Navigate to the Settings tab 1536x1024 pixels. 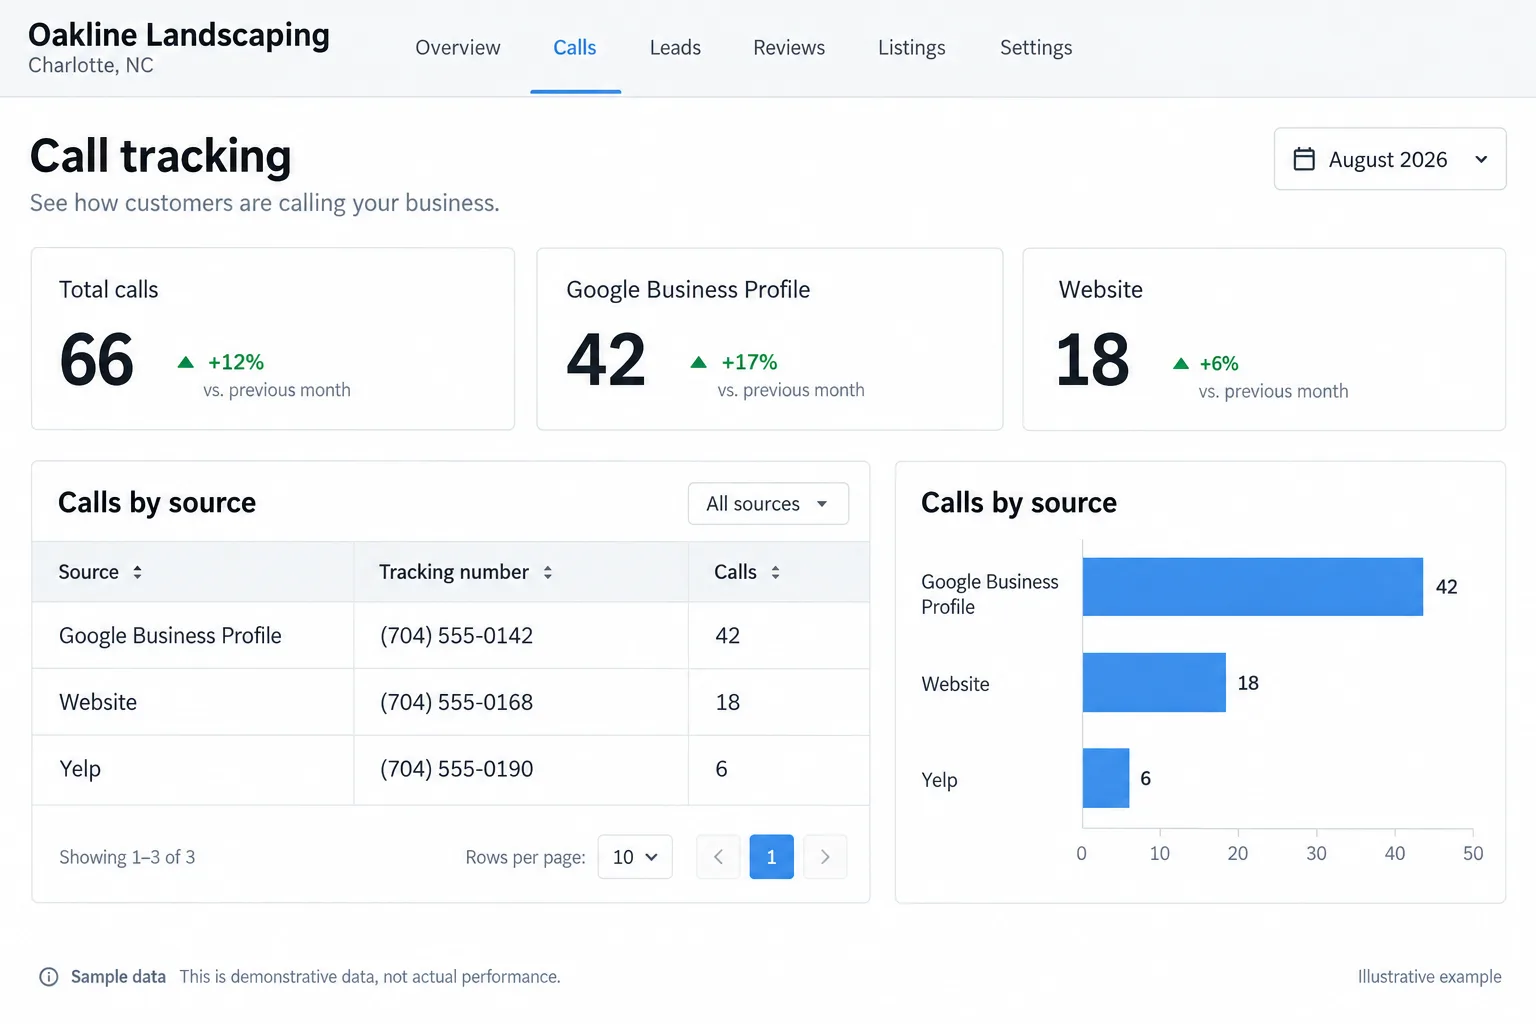point(1036,48)
